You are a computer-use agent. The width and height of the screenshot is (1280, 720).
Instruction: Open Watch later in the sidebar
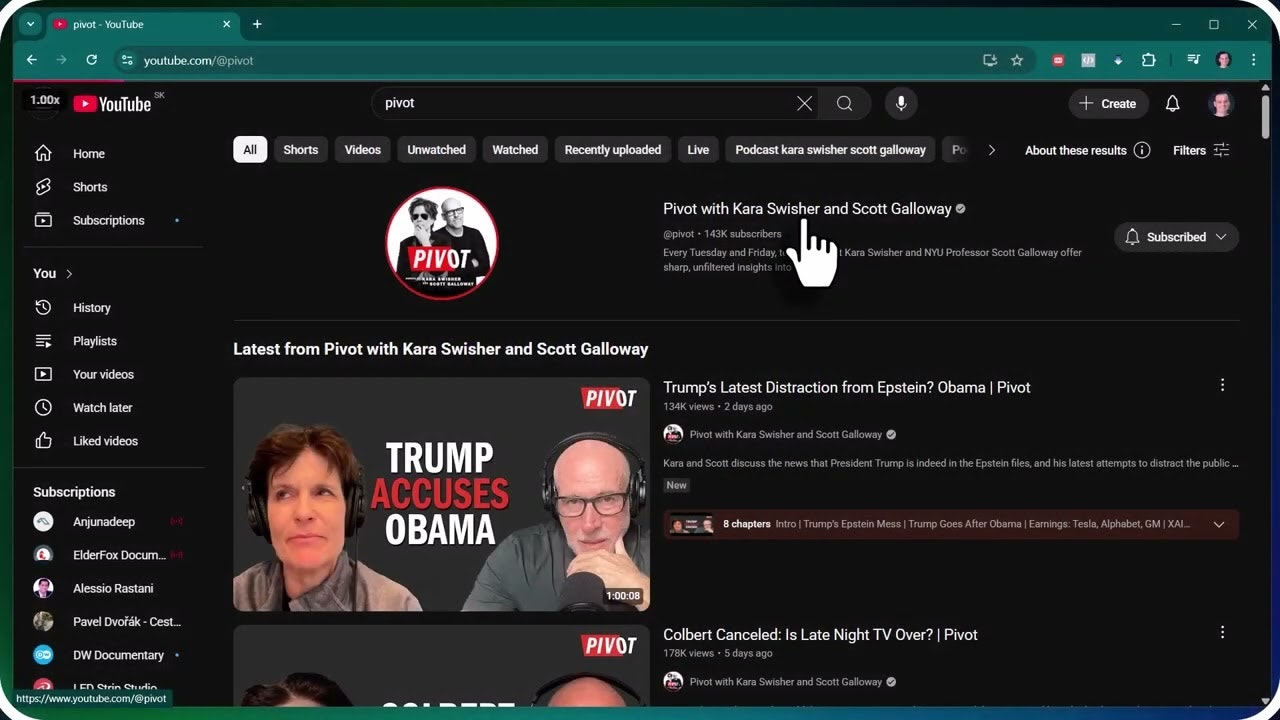coord(102,407)
